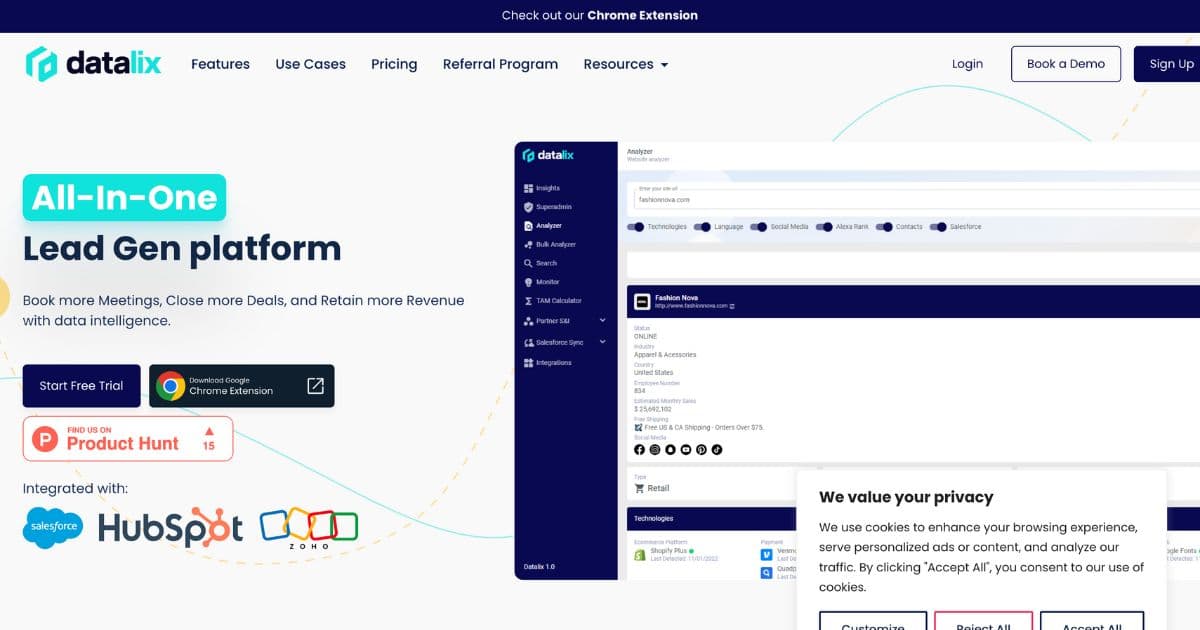Click the Find Us on Product Hunt badge
Image resolution: width=1200 pixels, height=630 pixels.
[x=128, y=438]
